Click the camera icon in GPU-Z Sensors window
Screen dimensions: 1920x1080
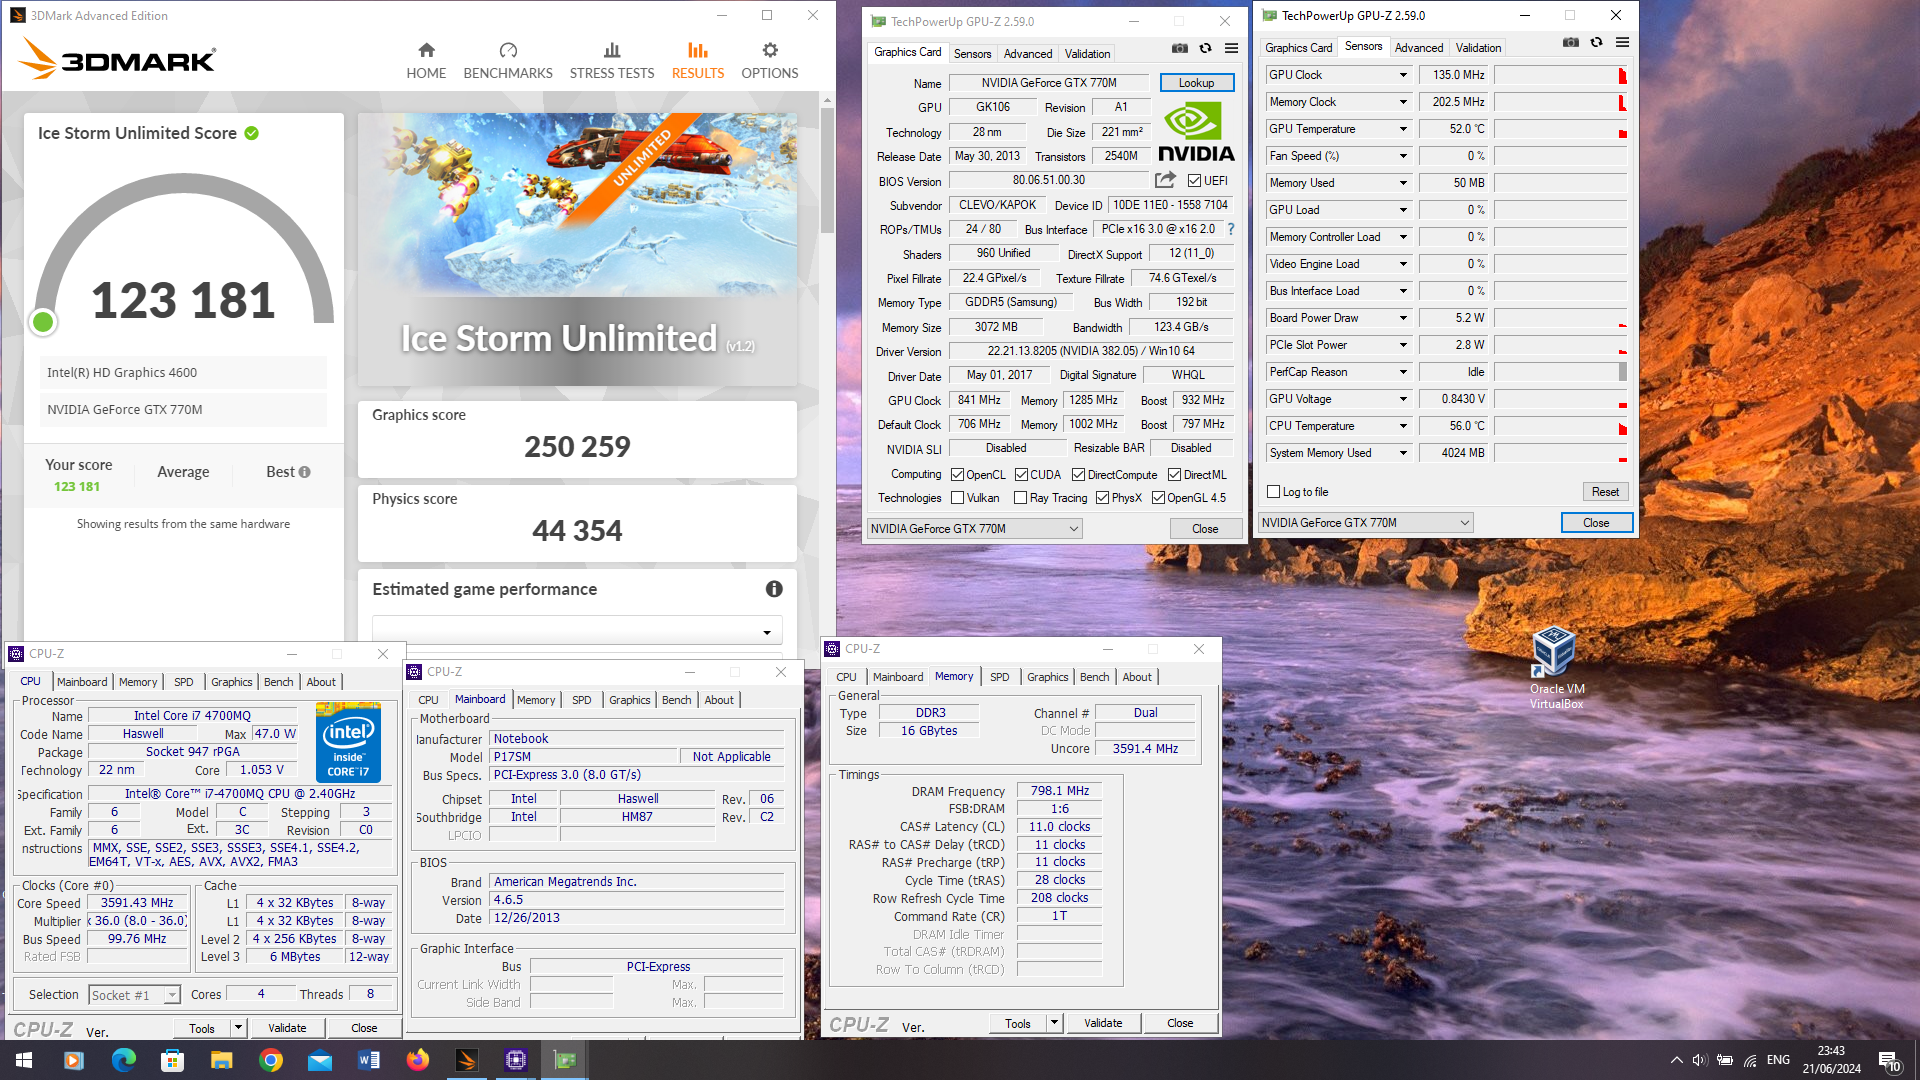click(1571, 42)
